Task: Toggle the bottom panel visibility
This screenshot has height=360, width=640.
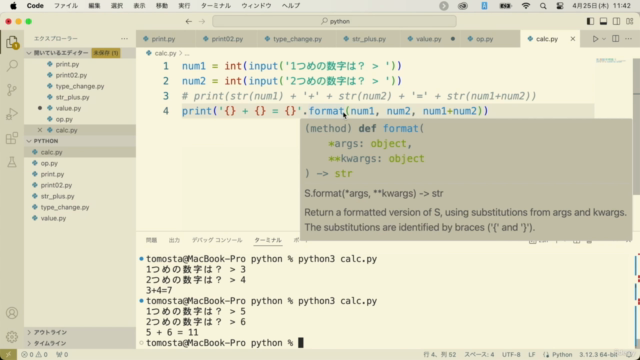Action: pos(603,21)
